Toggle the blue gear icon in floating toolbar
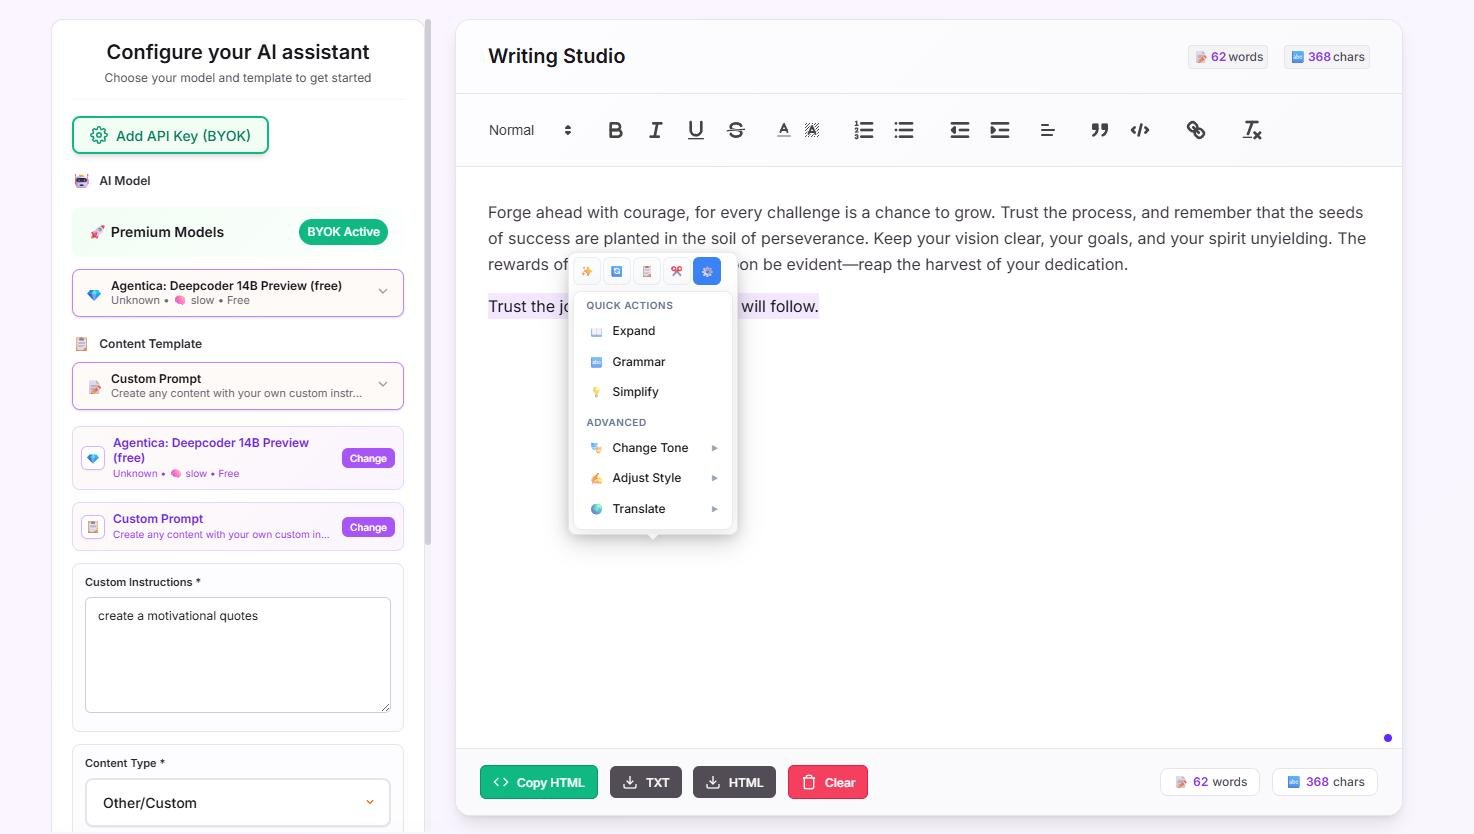 (x=707, y=271)
